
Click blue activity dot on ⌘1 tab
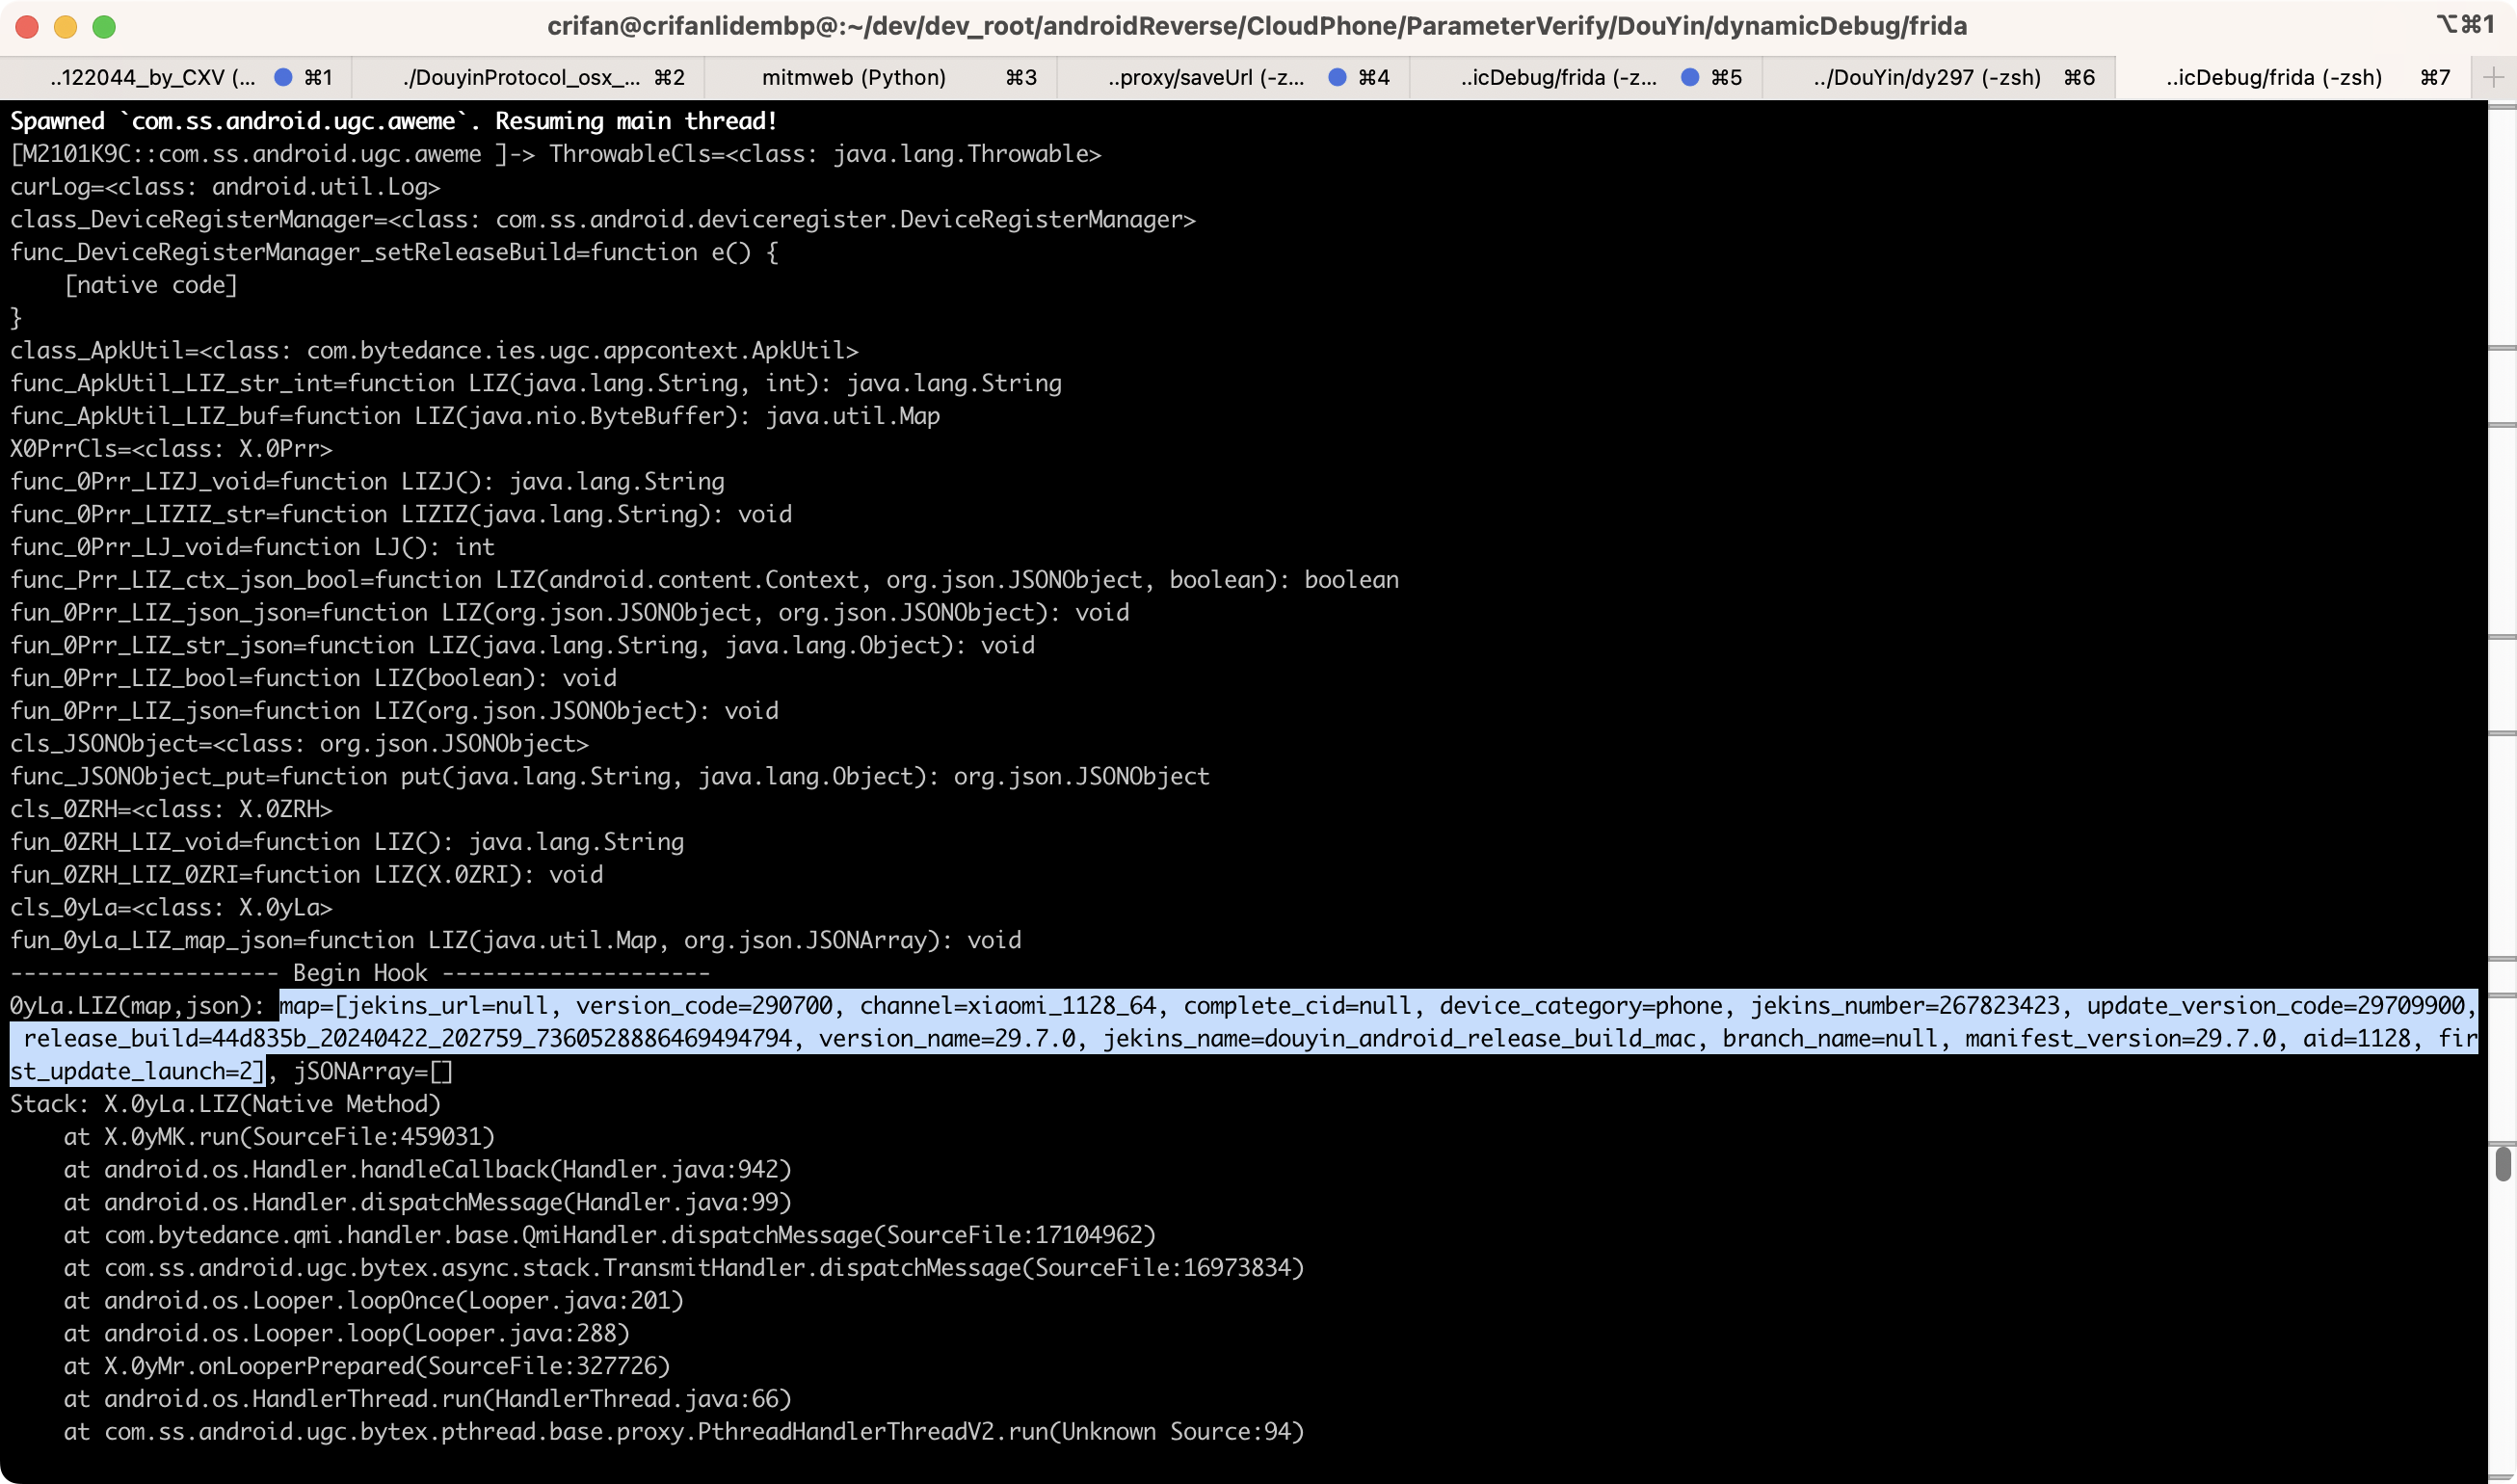click(283, 78)
